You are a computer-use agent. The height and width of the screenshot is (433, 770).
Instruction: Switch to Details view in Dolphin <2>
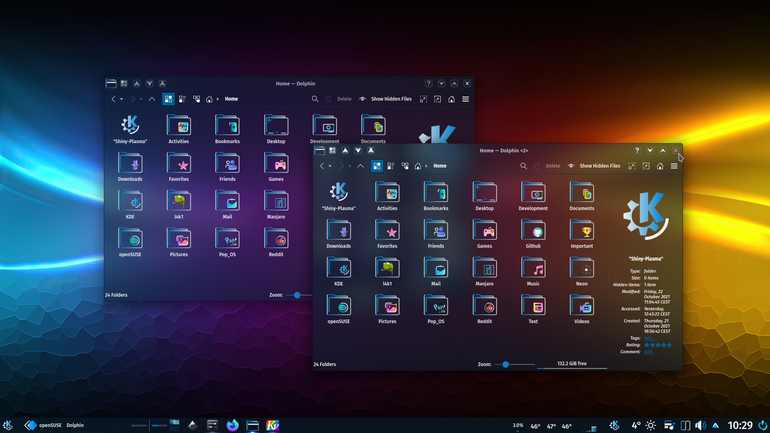click(405, 166)
